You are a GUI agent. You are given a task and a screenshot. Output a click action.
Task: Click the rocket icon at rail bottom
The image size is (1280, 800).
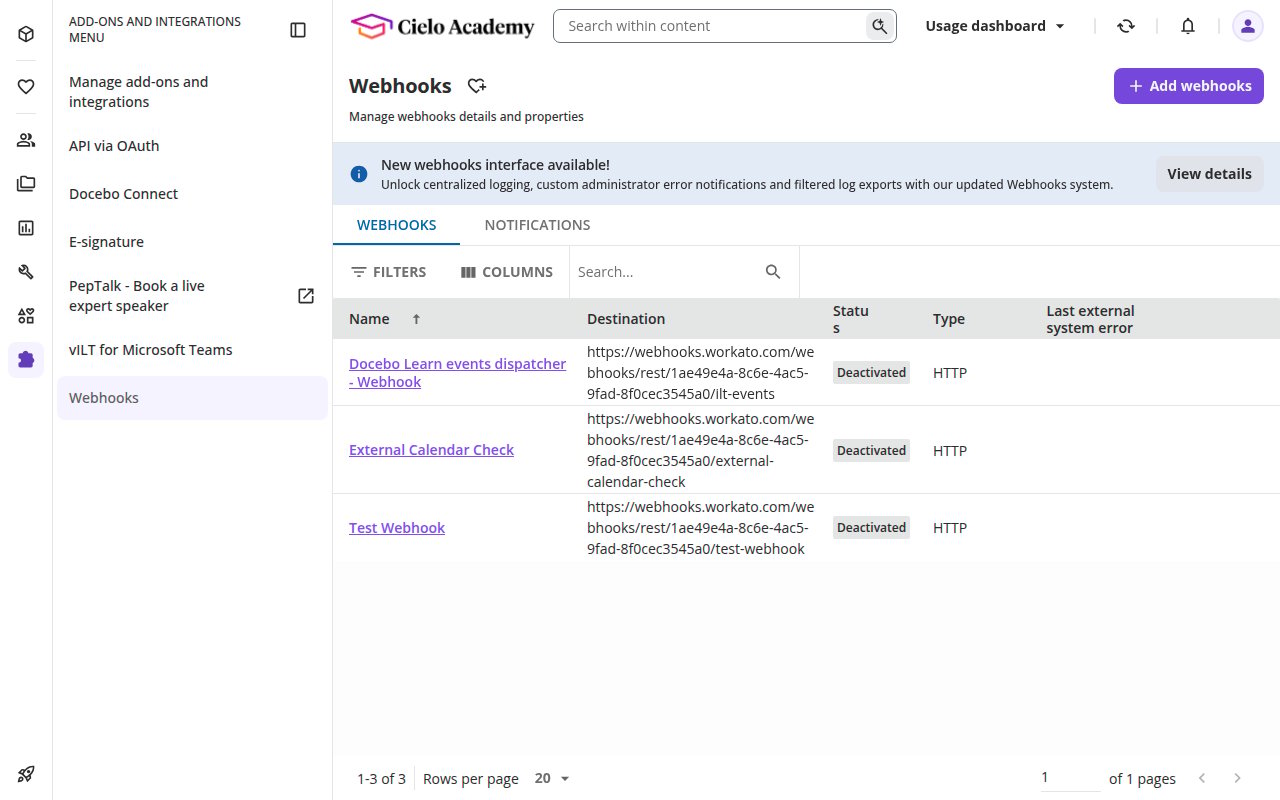click(26, 774)
